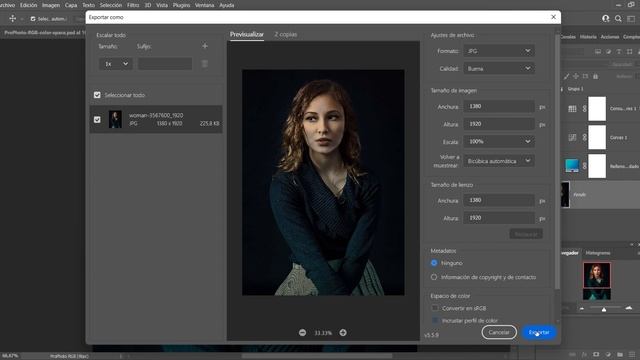Toggle the Seleccionar todo checkbox
Image resolution: width=640 pixels, height=360 pixels.
click(97, 95)
